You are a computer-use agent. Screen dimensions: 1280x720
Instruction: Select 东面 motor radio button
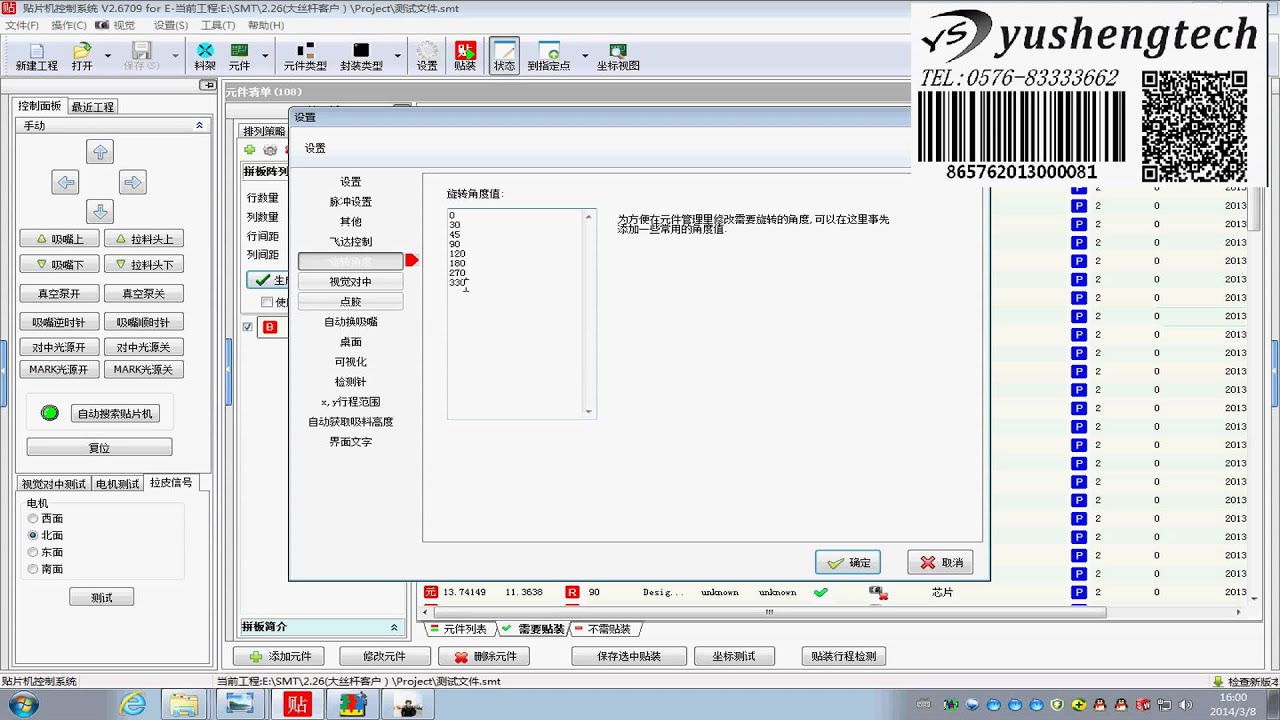pos(33,552)
